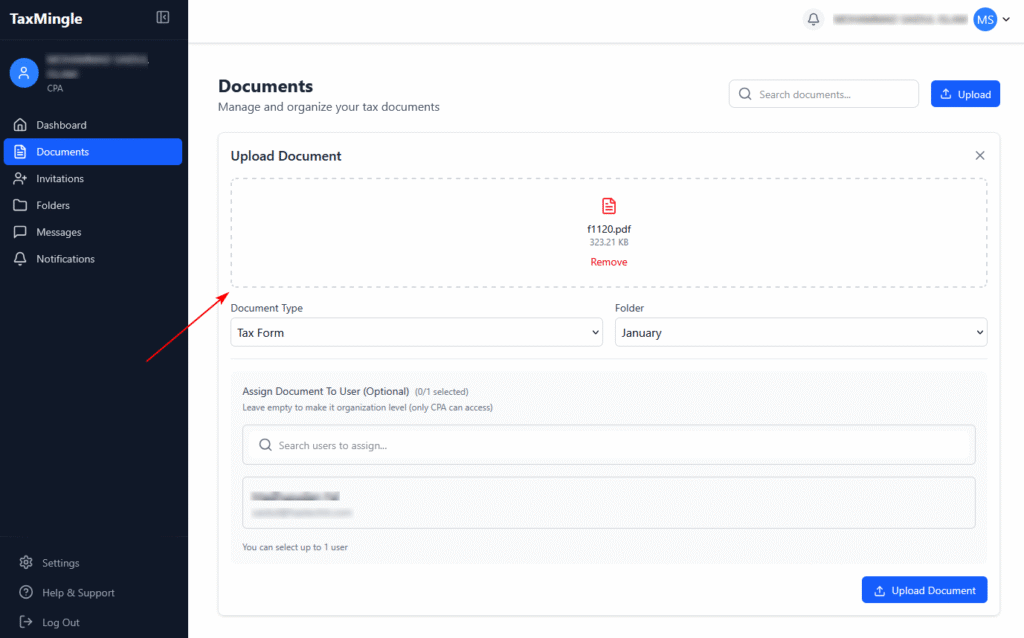Expand the account menu chevron

(x=1006, y=20)
